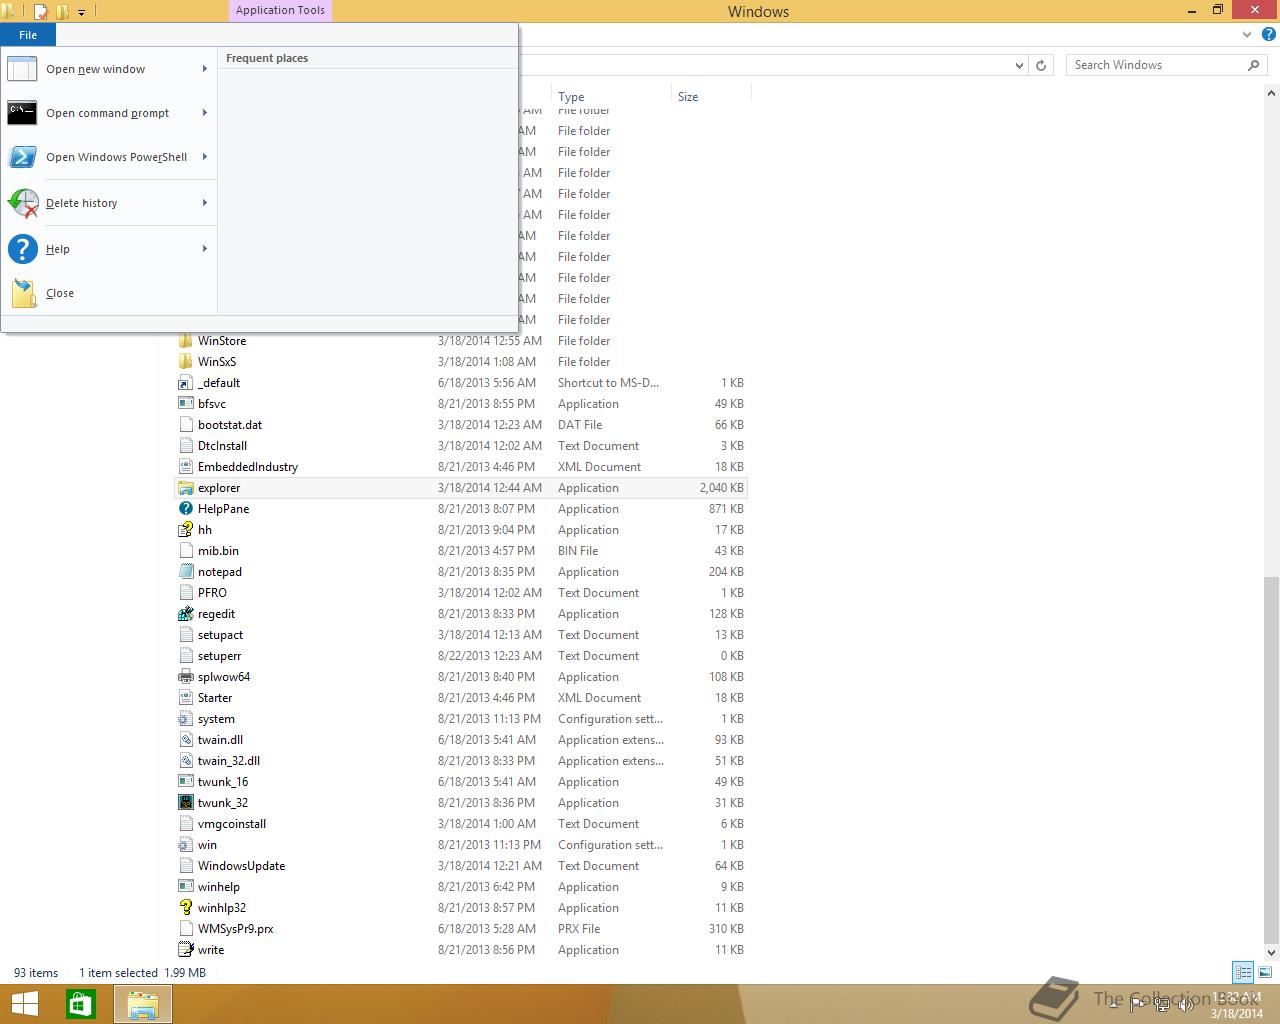Click the _default shortcut icon
1280x1024 pixels.
tap(185, 383)
